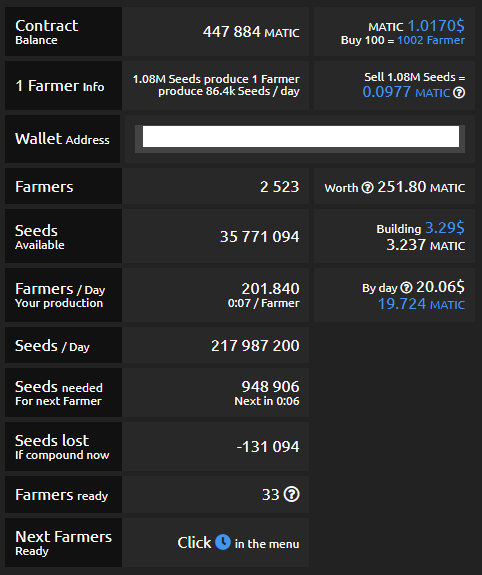482x575 pixels.
Task: Click the Seeds Available value 35 771 094
Action: click(260, 237)
